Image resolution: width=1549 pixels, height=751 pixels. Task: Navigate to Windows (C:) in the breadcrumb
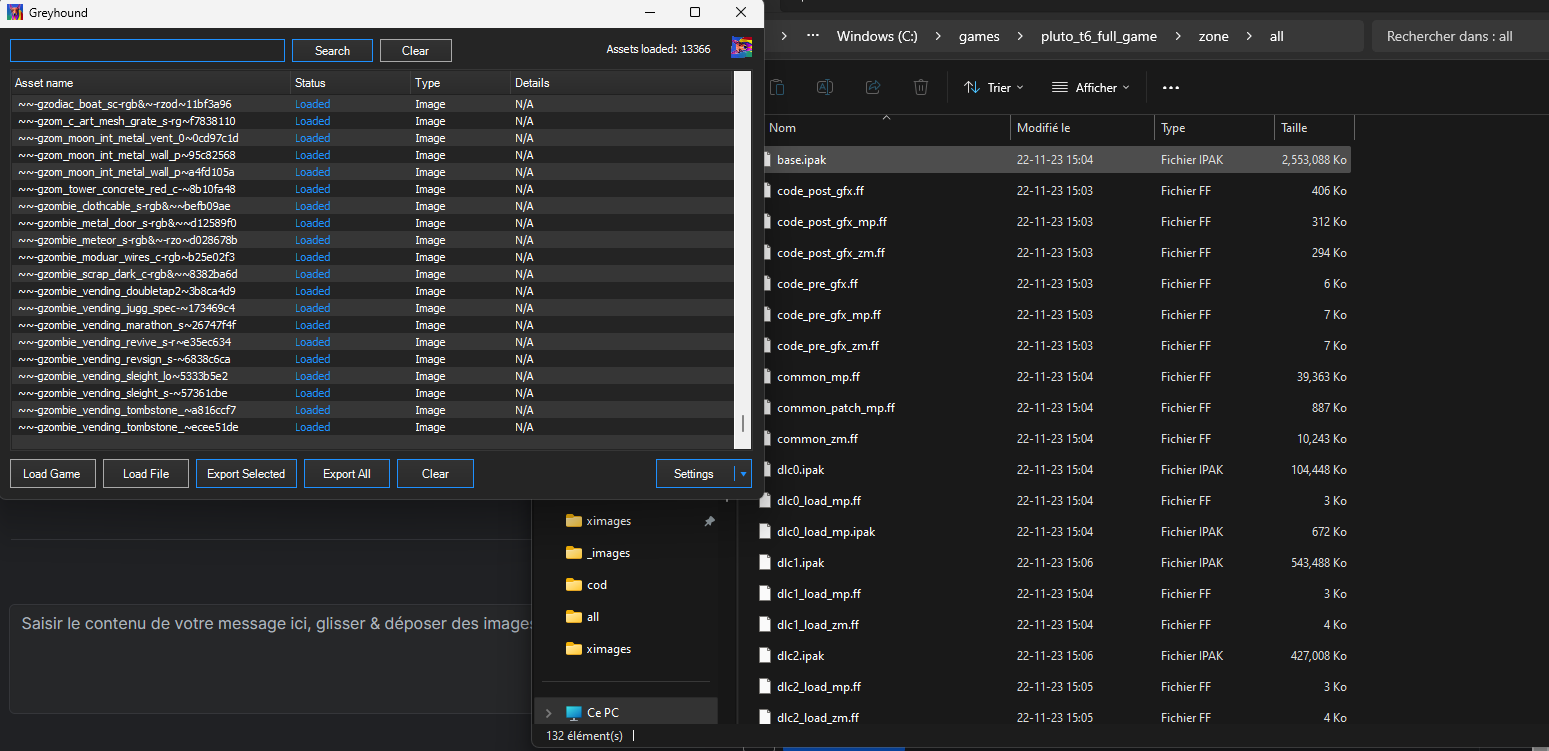pos(877,36)
